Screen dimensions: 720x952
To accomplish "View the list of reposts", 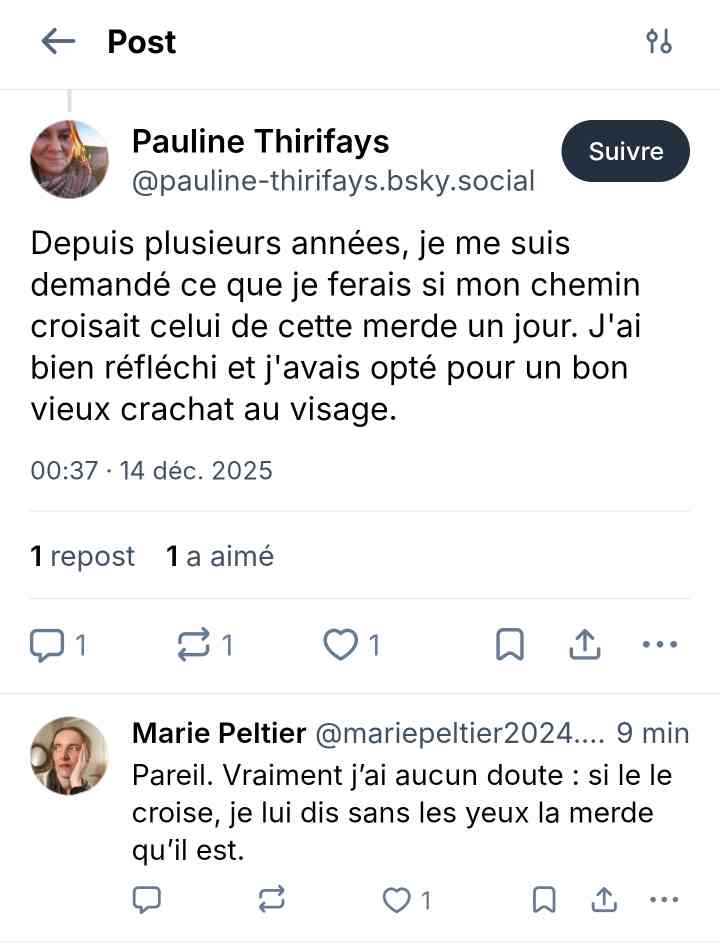I will pyautogui.click(x=83, y=556).
